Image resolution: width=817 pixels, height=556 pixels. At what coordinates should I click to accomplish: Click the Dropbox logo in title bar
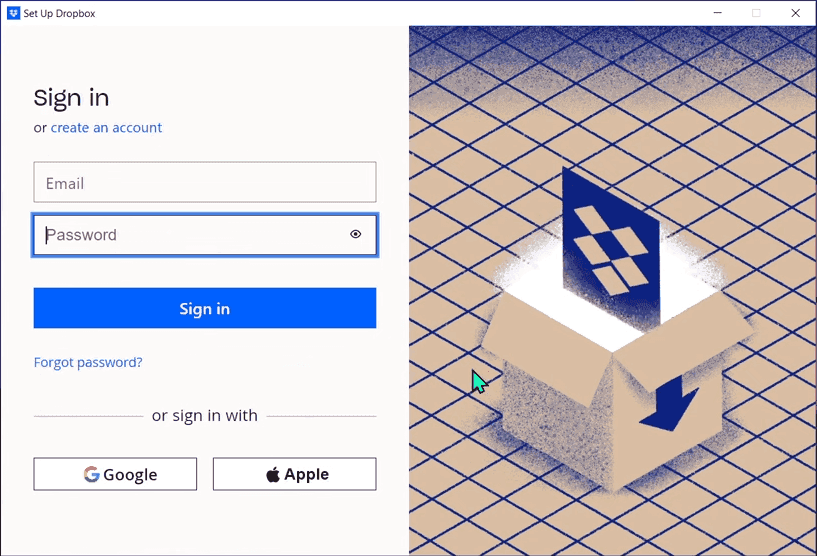(13, 13)
